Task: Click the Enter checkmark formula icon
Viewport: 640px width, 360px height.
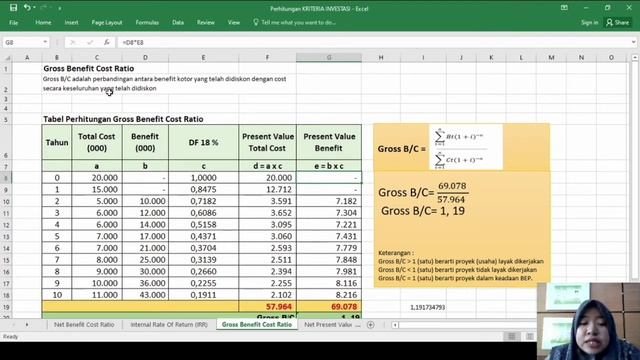Action: pyautogui.click(x=90, y=42)
